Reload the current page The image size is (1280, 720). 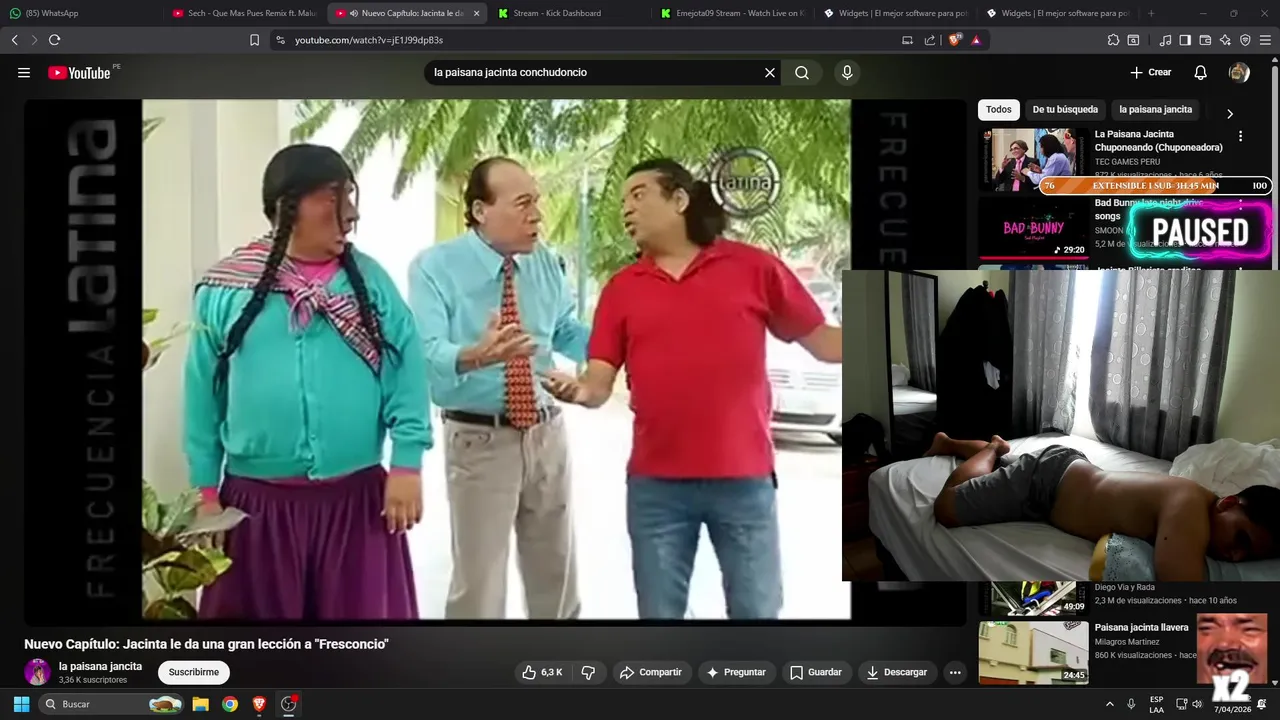(x=54, y=40)
